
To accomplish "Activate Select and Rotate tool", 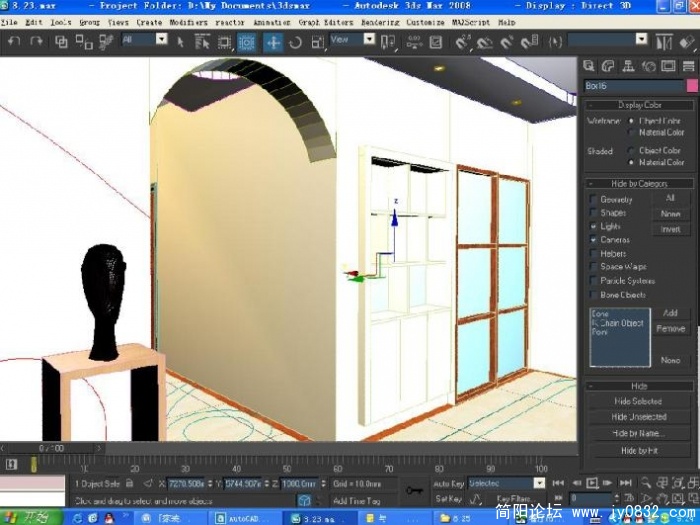I will pos(296,43).
